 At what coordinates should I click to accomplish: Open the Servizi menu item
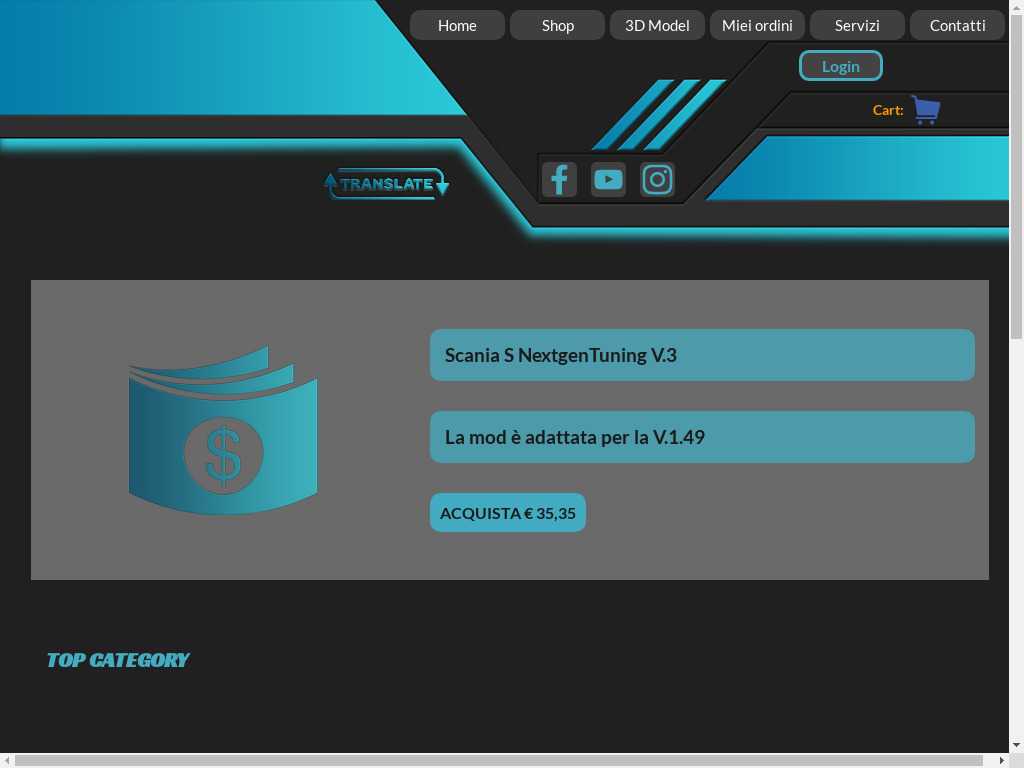[857, 25]
